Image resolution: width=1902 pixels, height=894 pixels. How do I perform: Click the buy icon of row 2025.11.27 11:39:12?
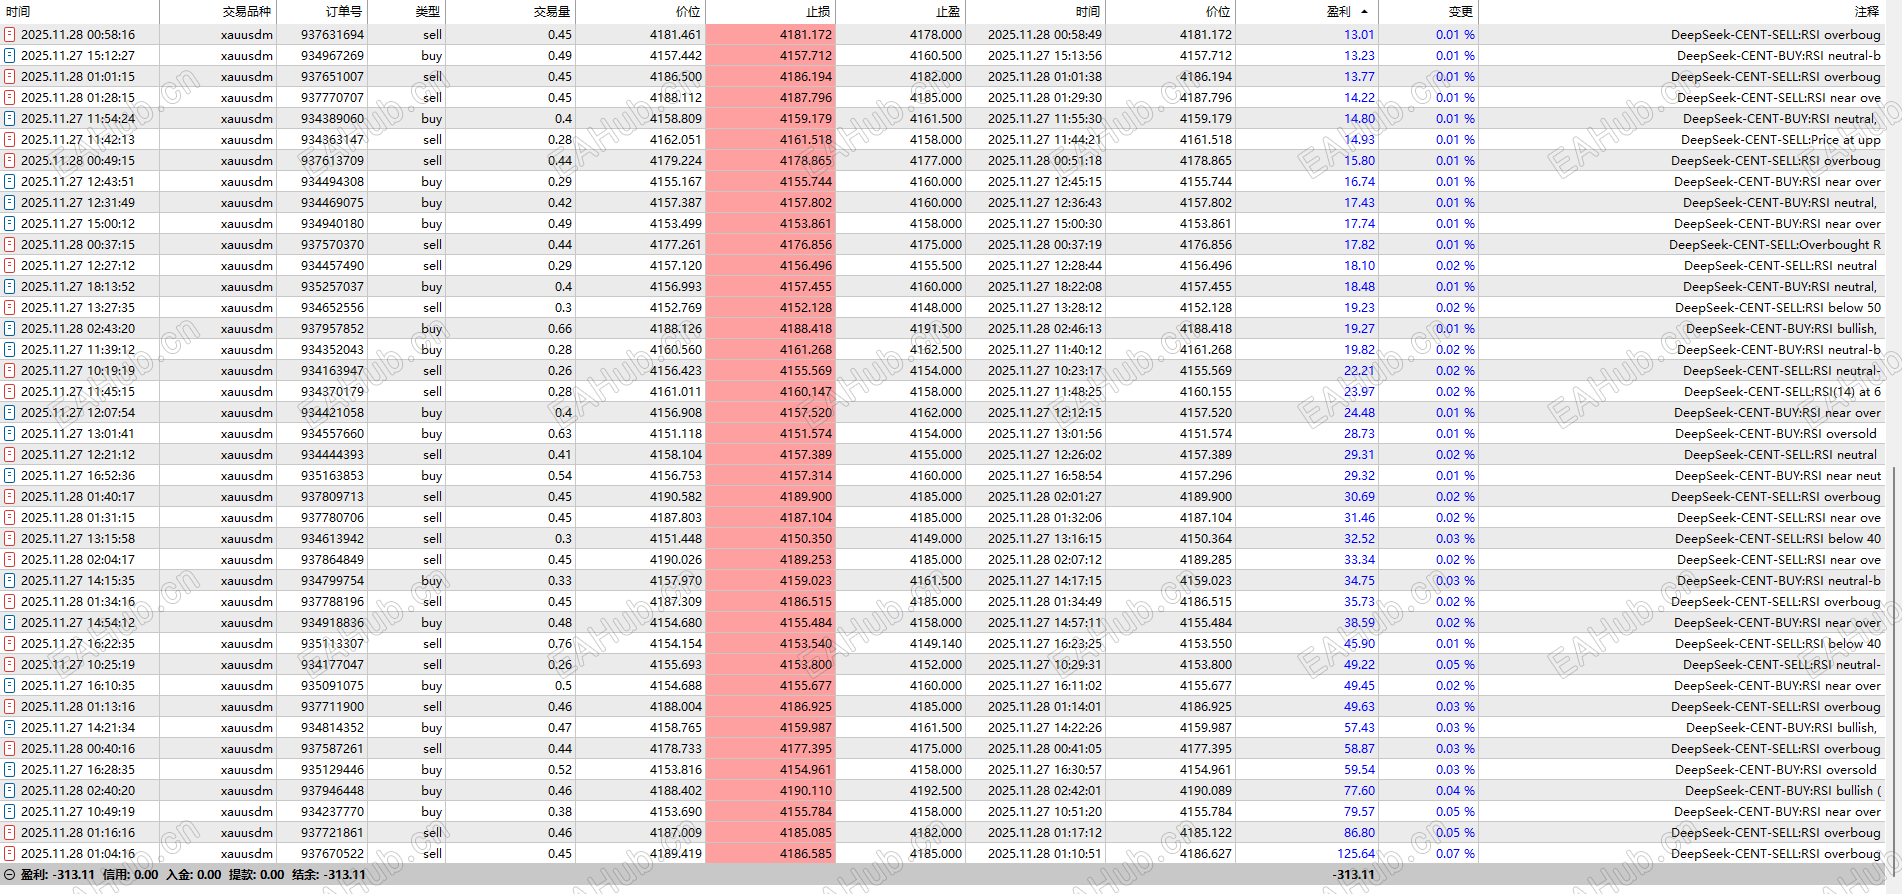pos(9,349)
